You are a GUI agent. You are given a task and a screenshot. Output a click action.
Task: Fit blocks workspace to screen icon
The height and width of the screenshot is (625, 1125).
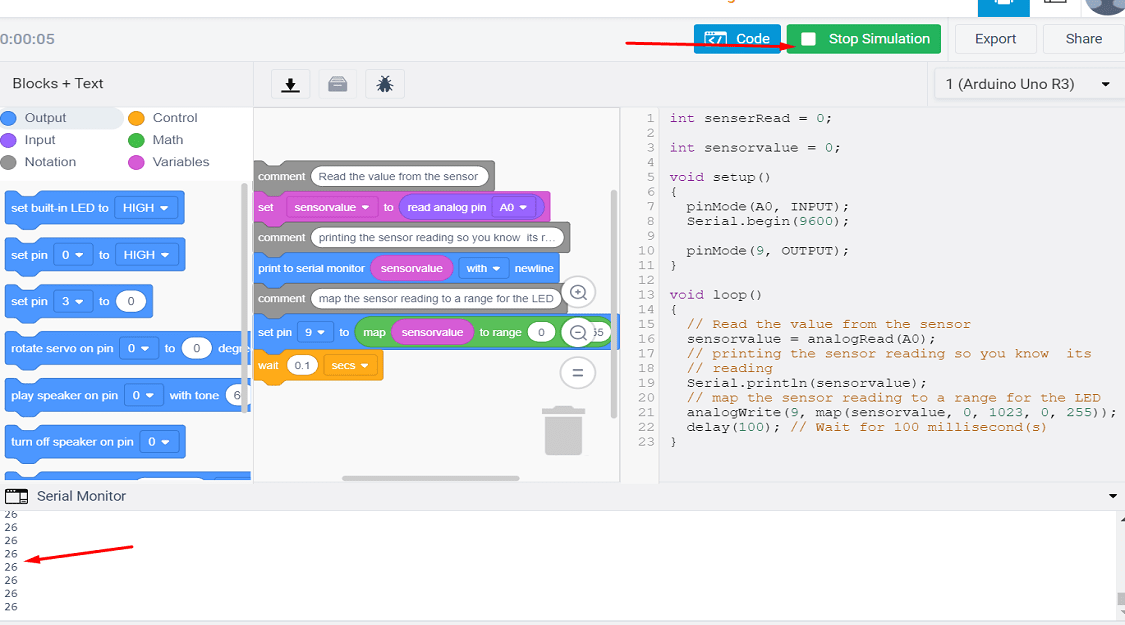578,373
